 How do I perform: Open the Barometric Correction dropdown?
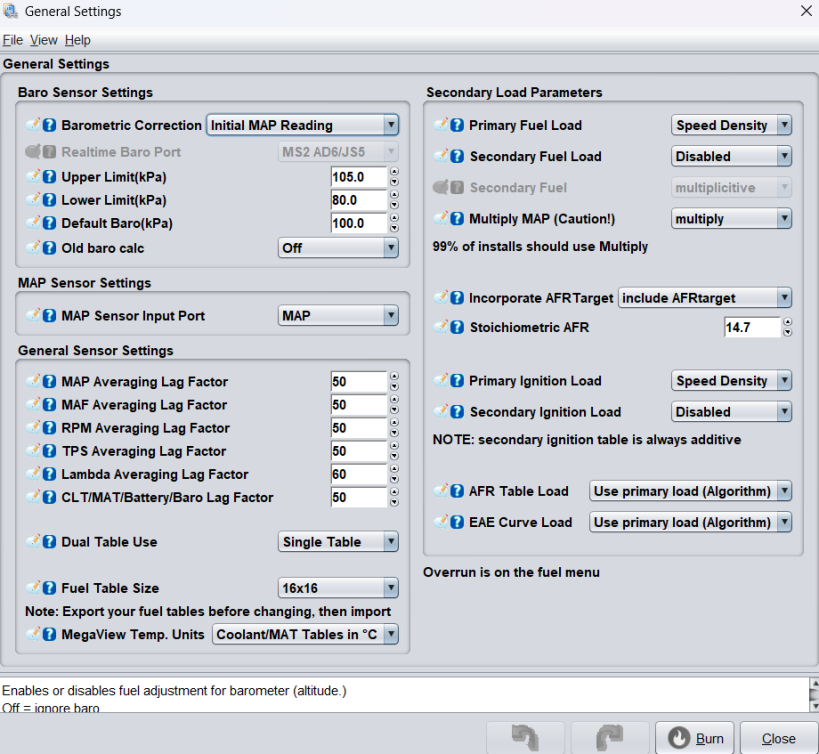[x=302, y=125]
